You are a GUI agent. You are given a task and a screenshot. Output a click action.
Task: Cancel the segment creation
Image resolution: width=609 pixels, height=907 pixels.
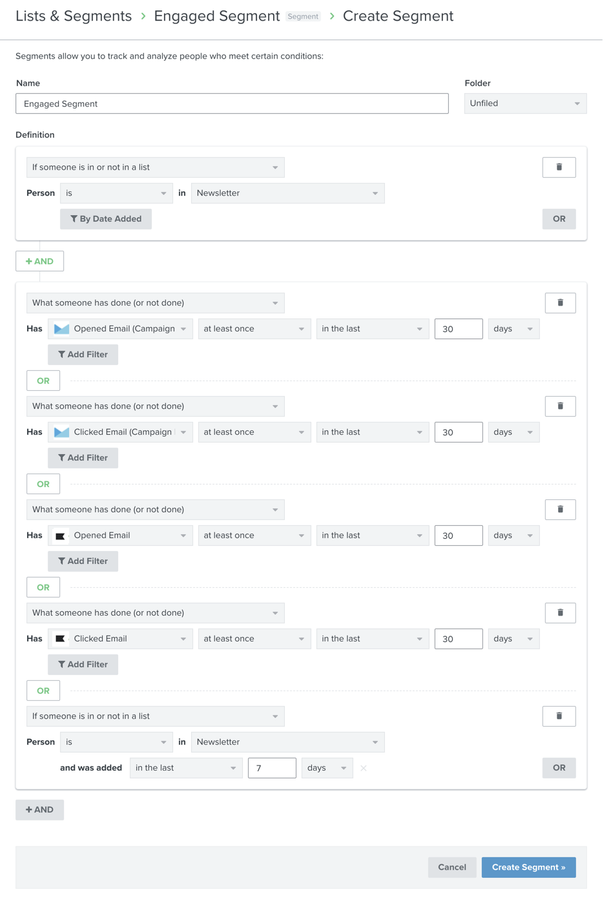(x=452, y=867)
